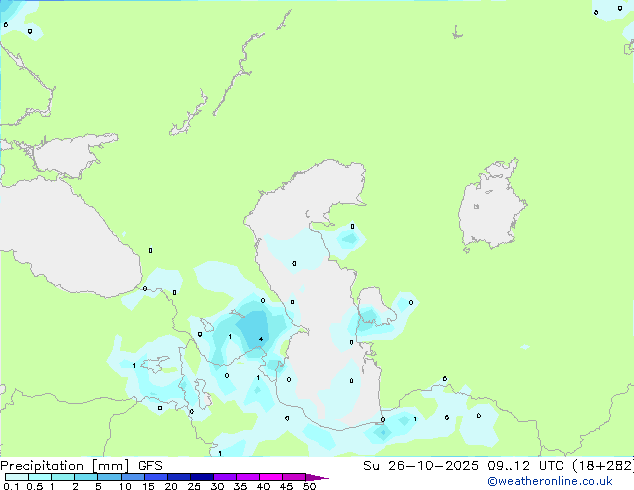634x490 pixels.
Task: Select the 35–40 mm legend color swatch
Action: (247, 477)
